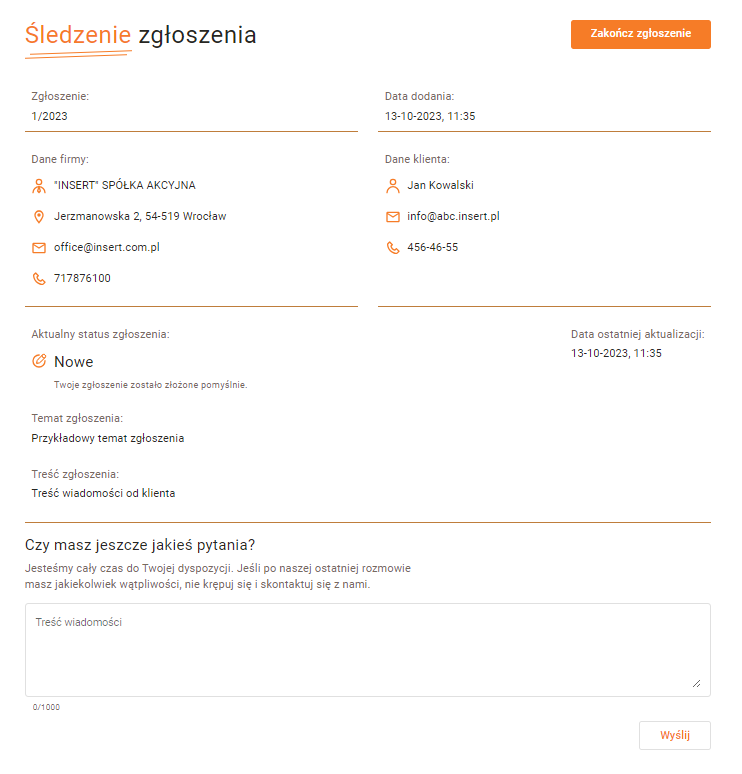
Task: Click the status icon beside Nowe
Action: (39, 361)
